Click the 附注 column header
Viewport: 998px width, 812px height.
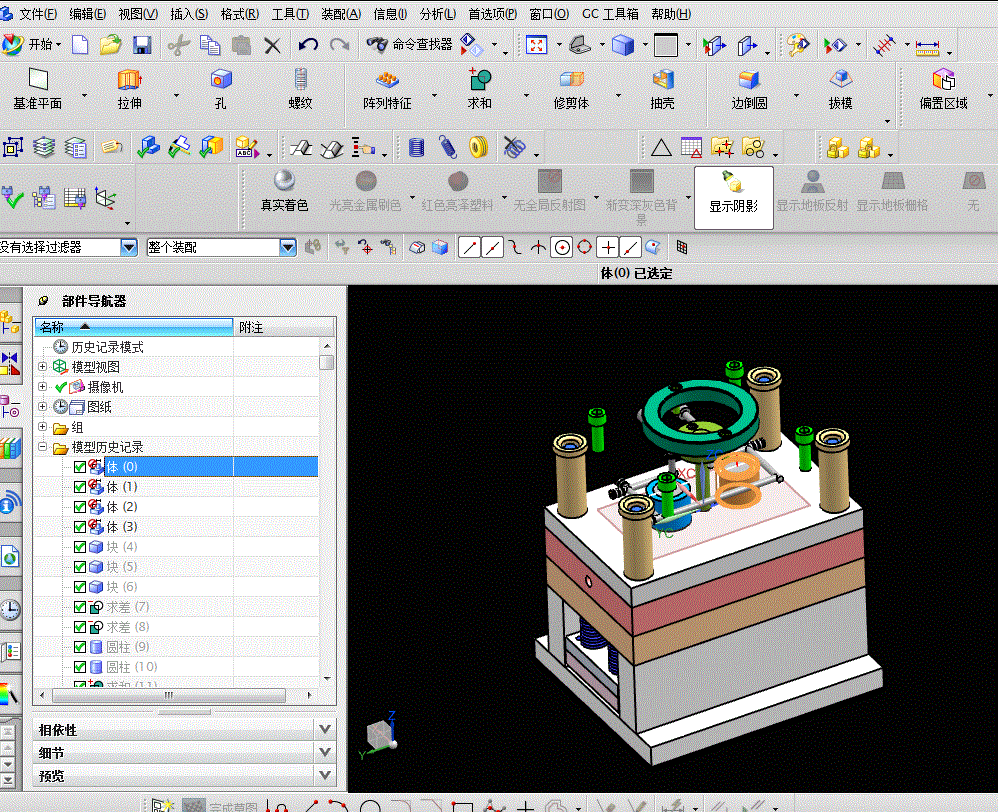284,327
